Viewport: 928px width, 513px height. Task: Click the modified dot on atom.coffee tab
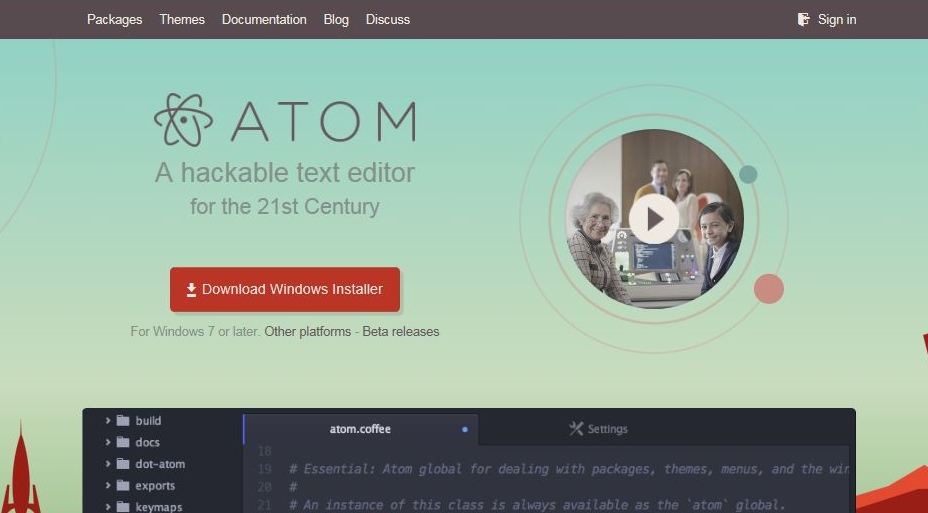pos(465,429)
